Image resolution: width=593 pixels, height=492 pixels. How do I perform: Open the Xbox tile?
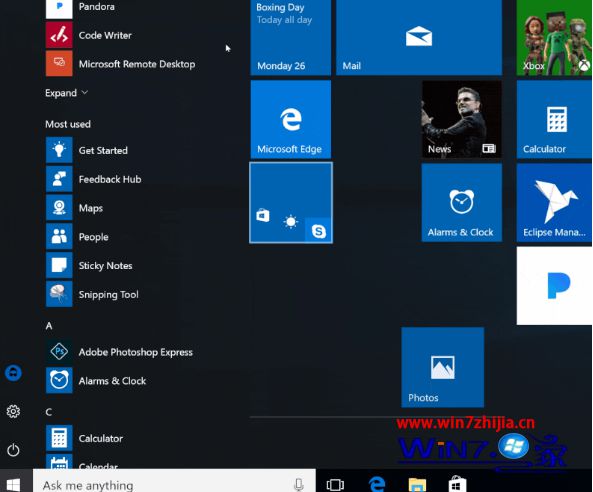point(554,37)
